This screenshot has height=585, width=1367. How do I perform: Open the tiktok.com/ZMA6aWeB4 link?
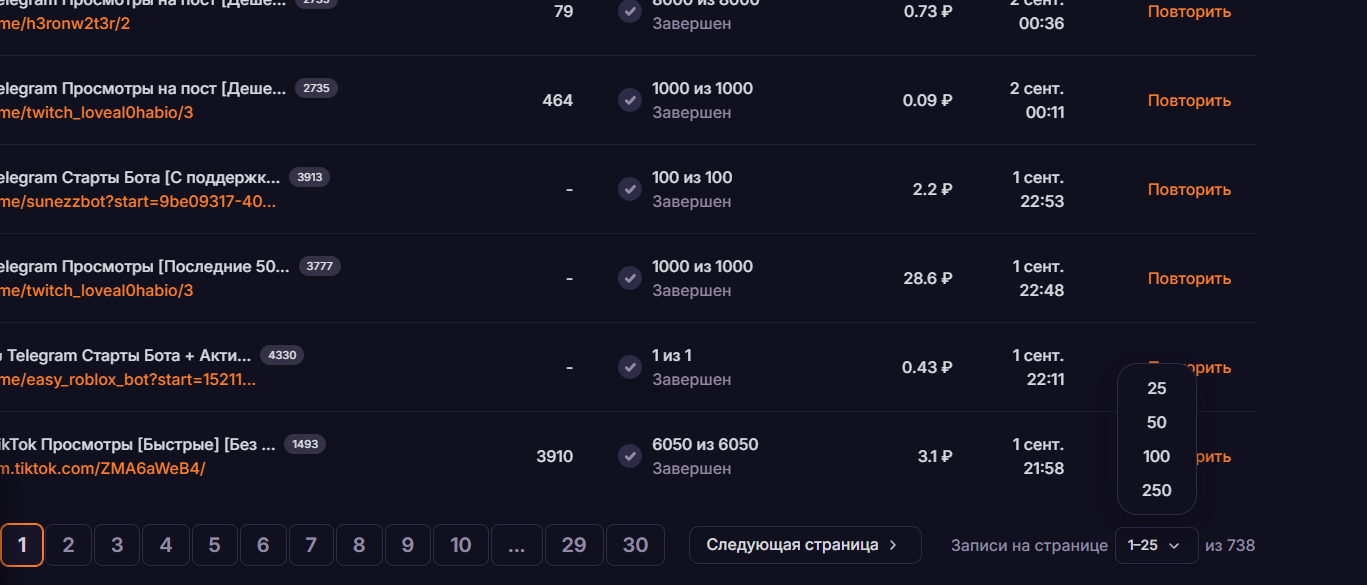tap(103, 468)
